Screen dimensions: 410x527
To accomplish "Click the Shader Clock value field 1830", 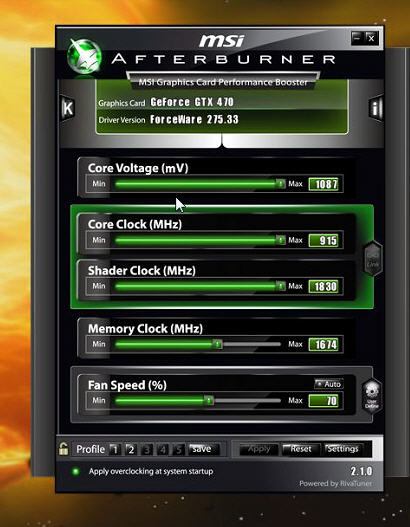I will coord(324,286).
